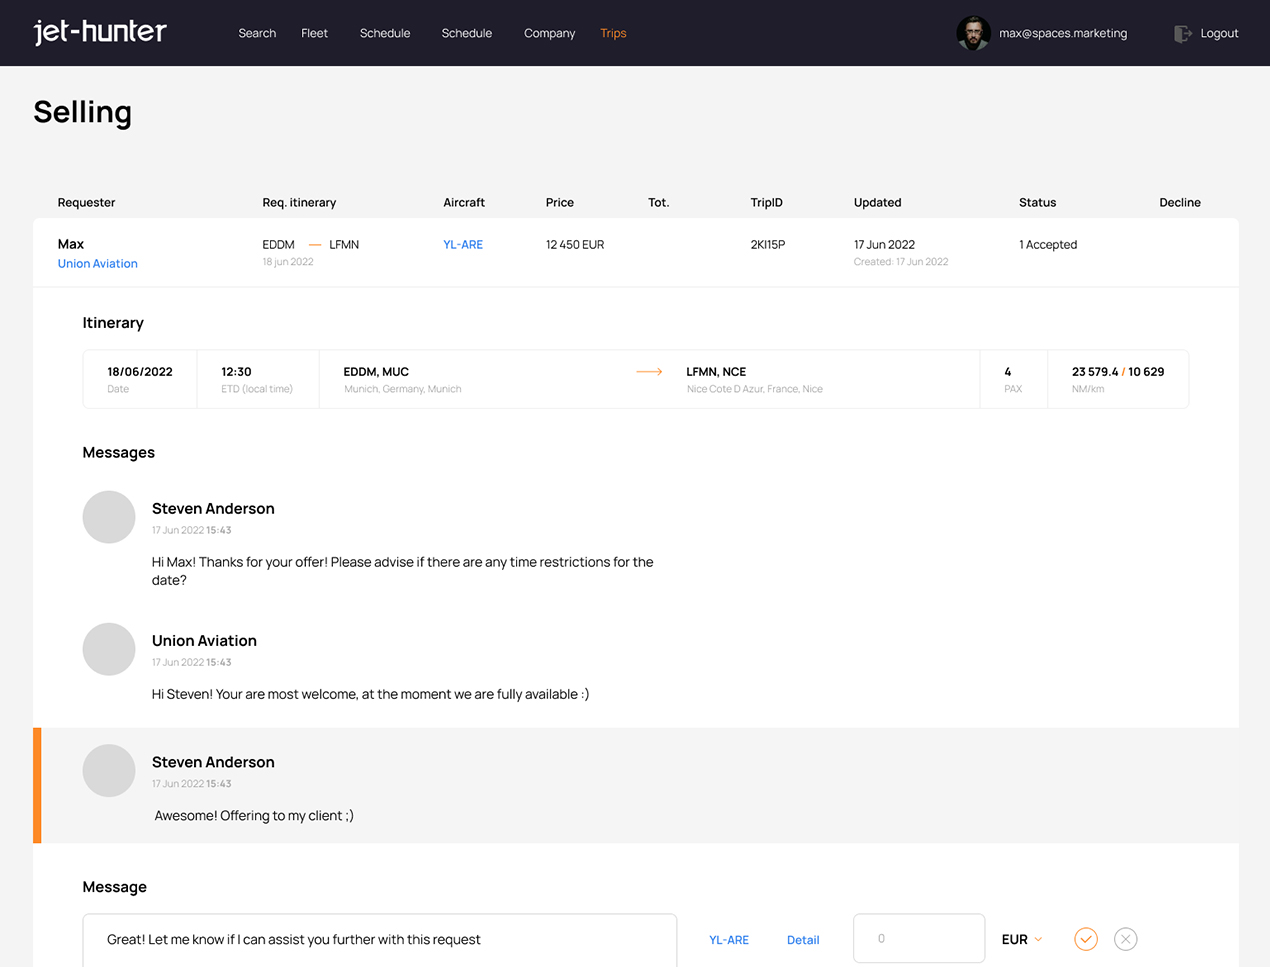Screen dimensions: 1270x967
Task: Click Union Aviation's message avatar
Action: (109, 649)
